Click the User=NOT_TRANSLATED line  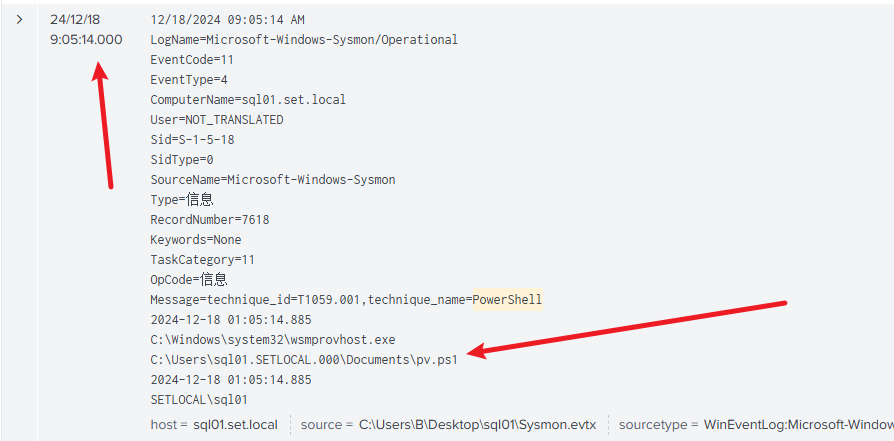[x=217, y=120]
